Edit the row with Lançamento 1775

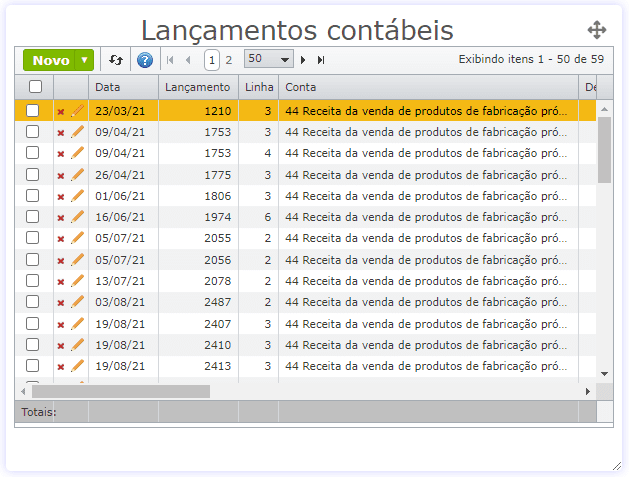pos(77,175)
